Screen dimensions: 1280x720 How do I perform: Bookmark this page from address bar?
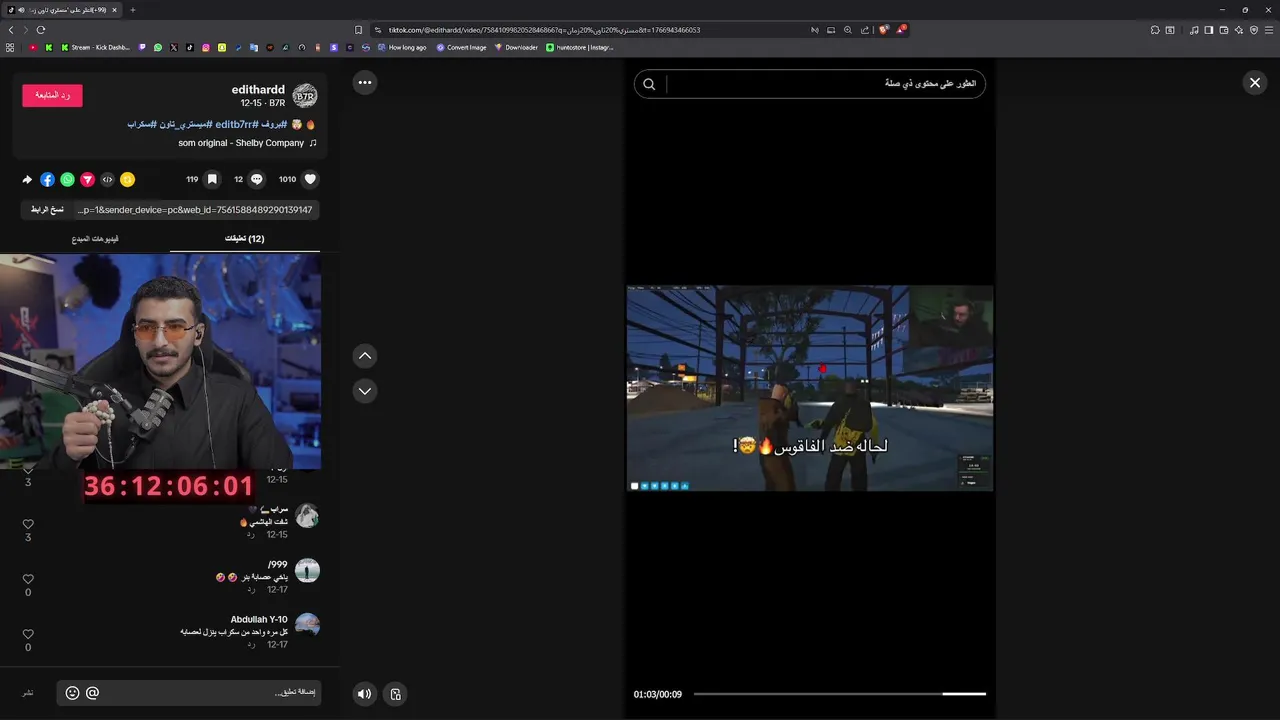click(x=358, y=30)
